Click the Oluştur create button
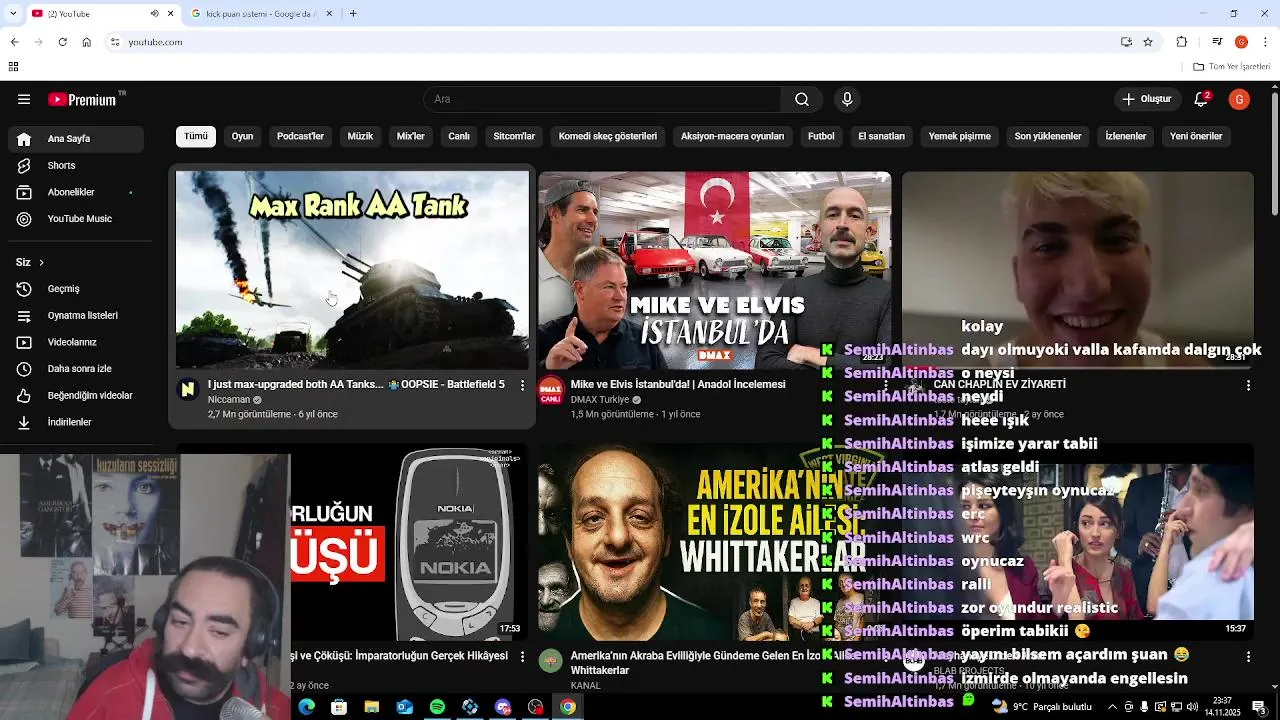1280x720 pixels. [1146, 99]
